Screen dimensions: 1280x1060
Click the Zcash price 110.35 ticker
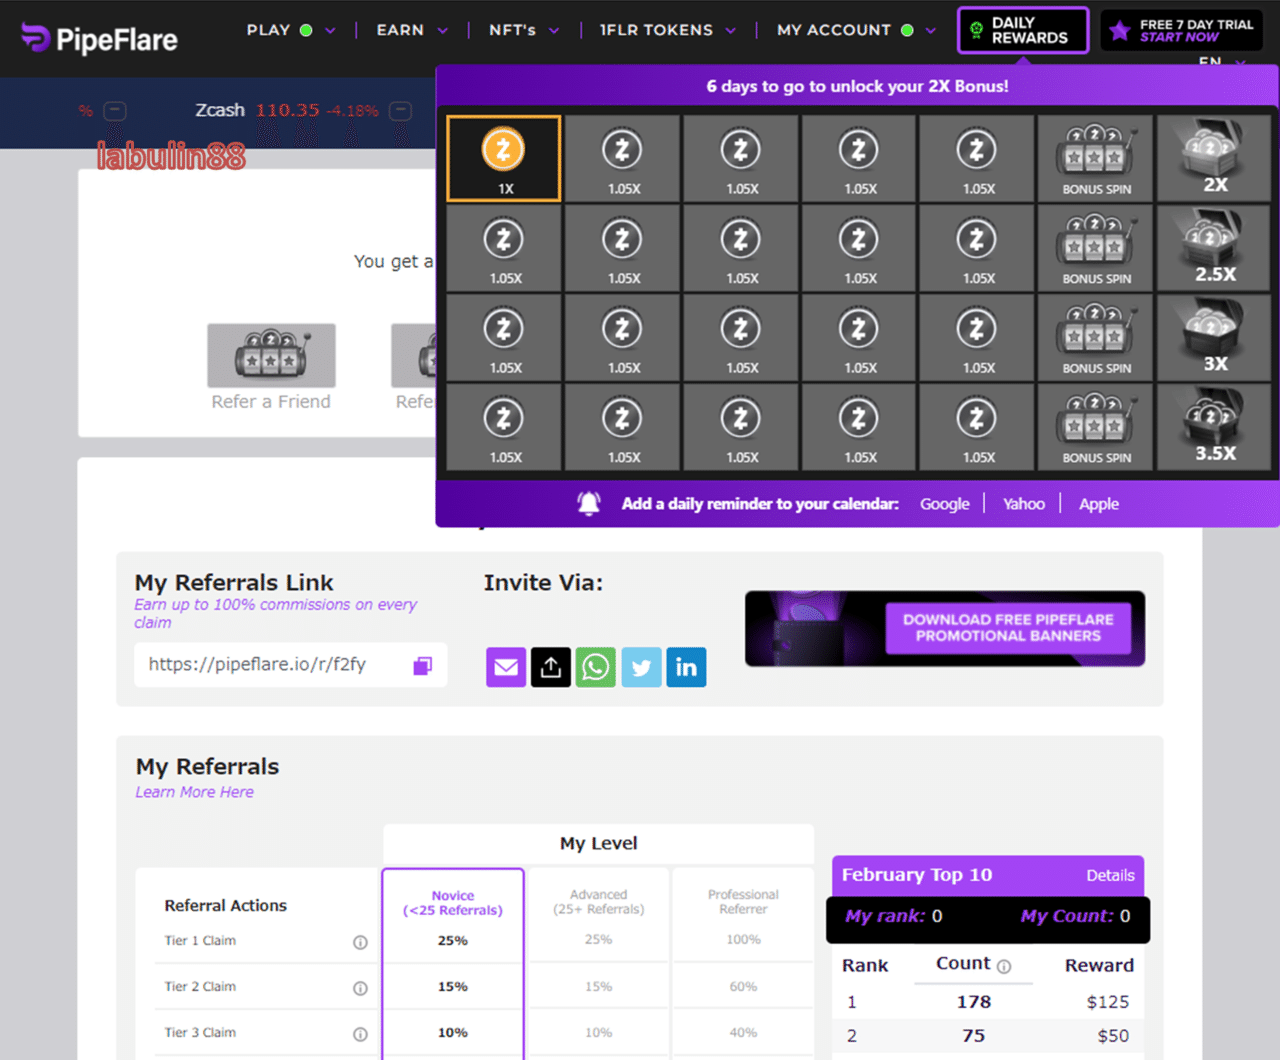click(x=287, y=110)
